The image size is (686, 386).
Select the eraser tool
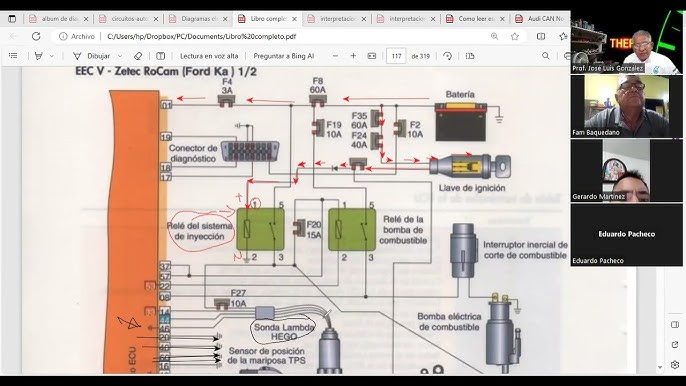pos(138,56)
